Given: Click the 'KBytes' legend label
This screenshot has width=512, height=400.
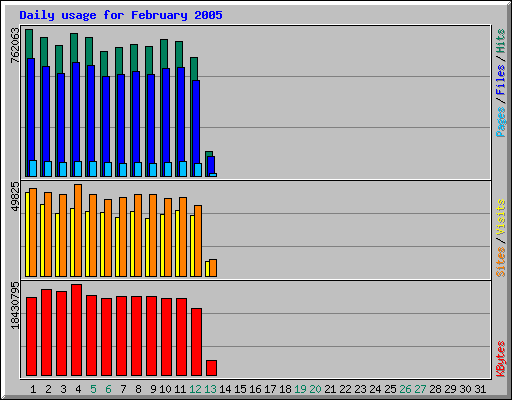Looking at the screenshot, I should (x=500, y=359).
